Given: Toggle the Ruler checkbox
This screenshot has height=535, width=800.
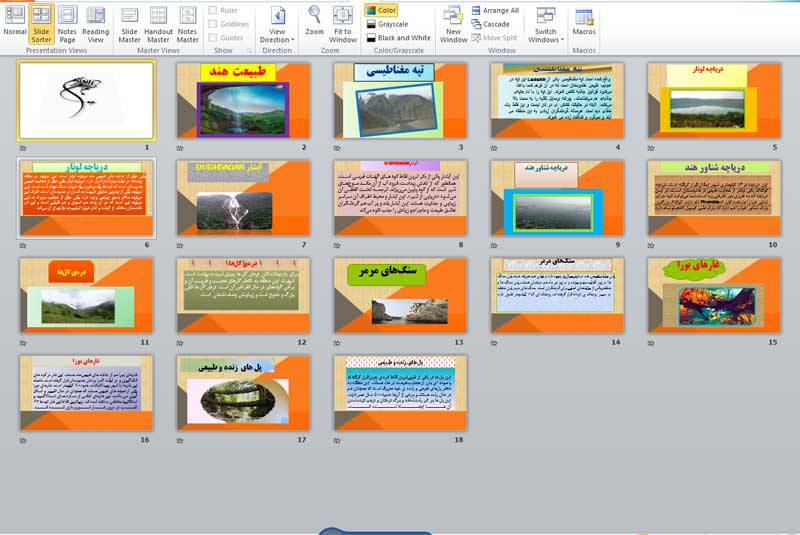Looking at the screenshot, I should pyautogui.click(x=223, y=10).
